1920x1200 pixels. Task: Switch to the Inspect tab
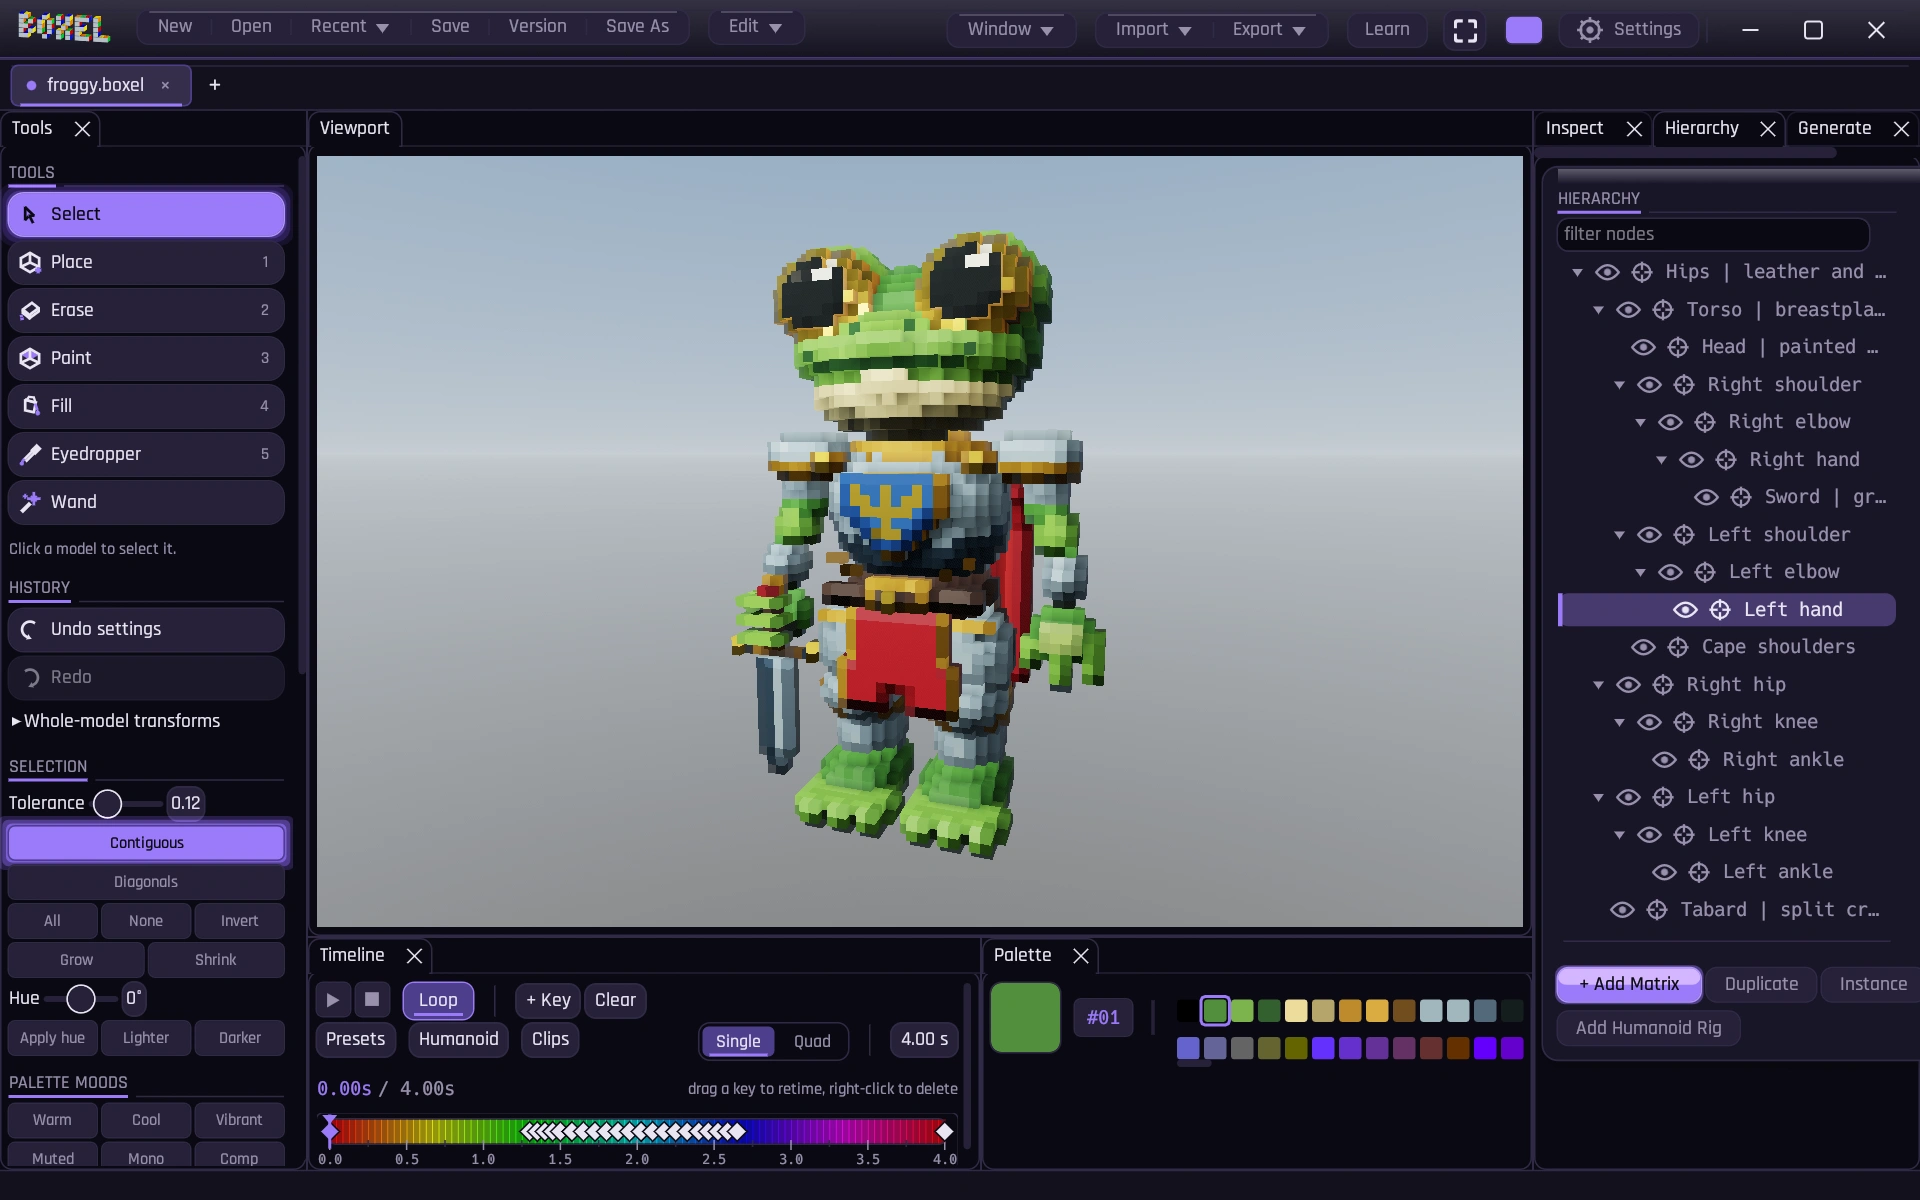tap(1574, 128)
